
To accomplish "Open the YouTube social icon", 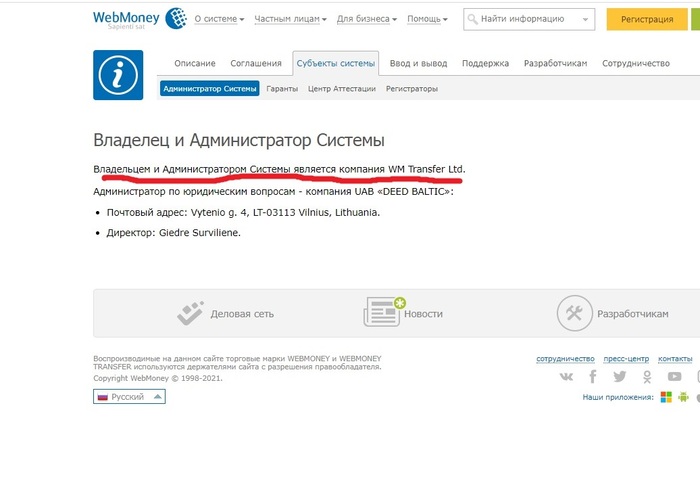I will (x=675, y=377).
